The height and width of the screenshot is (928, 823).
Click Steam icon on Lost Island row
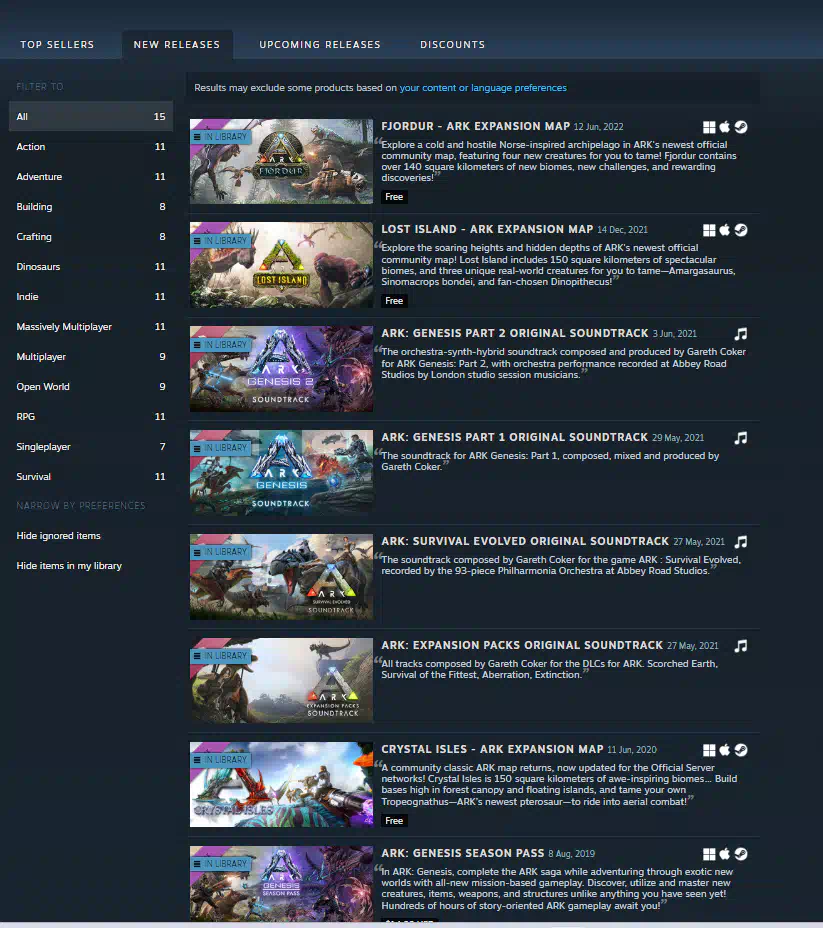741,230
